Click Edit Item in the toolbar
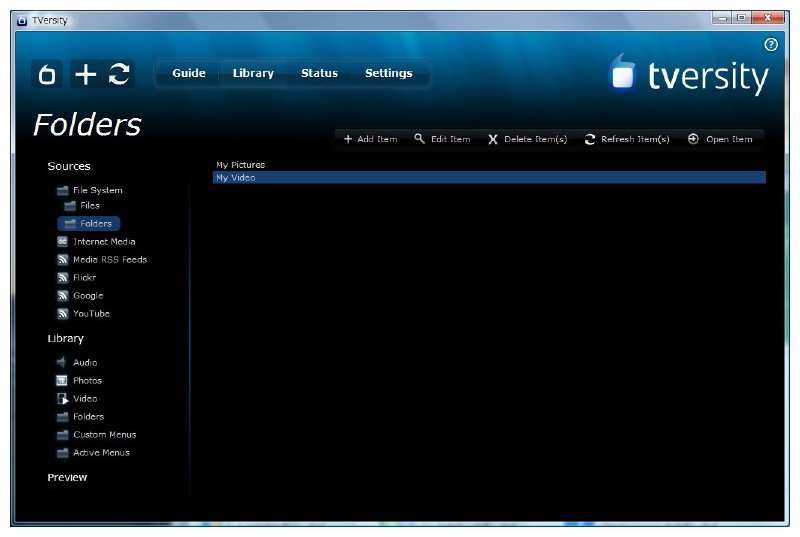Image resolution: width=800 pixels, height=537 pixels. (x=442, y=139)
